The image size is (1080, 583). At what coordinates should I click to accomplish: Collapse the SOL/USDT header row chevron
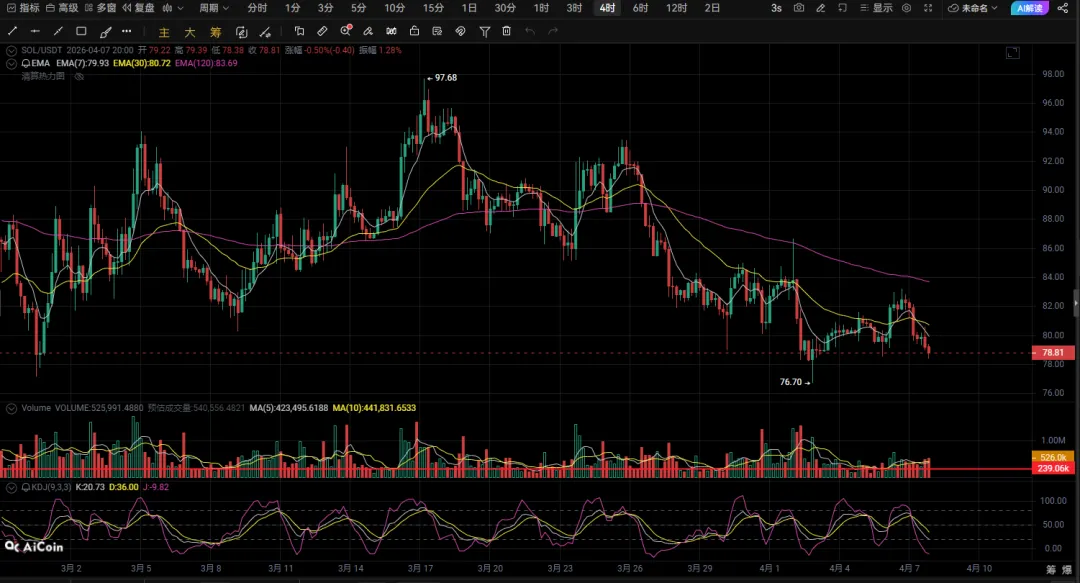[11, 50]
